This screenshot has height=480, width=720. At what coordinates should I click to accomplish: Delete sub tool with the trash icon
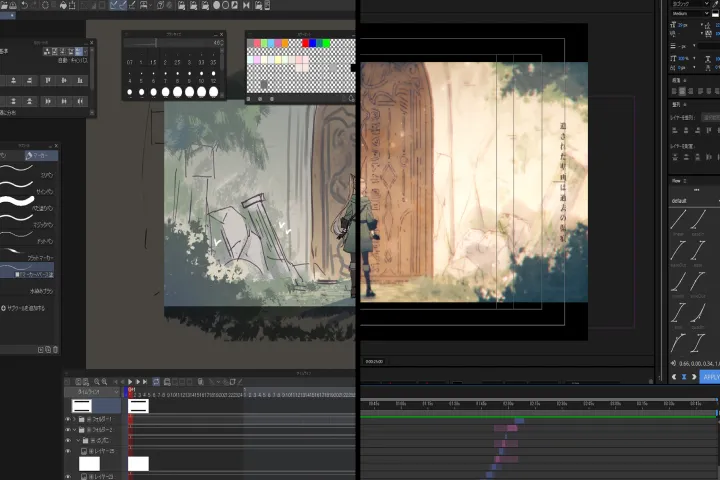(56, 350)
